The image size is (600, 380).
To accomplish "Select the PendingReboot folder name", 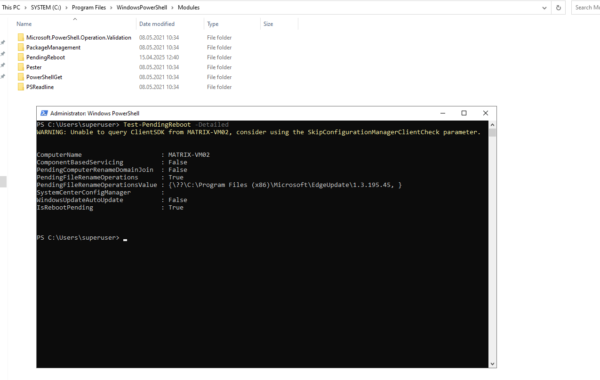I will click(x=46, y=57).
